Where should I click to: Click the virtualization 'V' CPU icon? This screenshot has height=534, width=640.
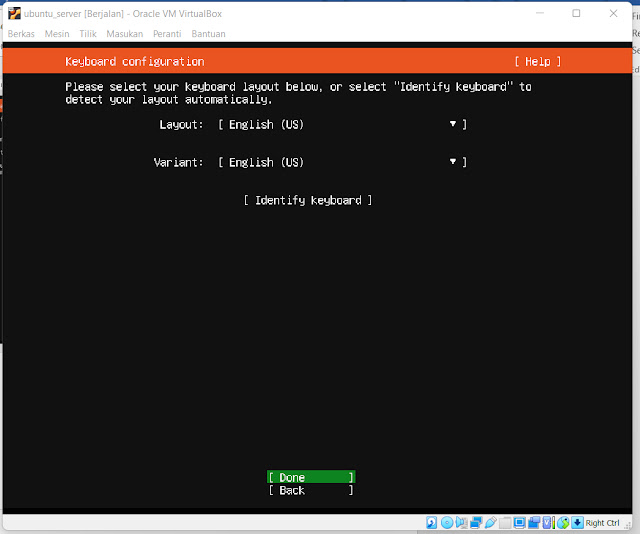click(547, 523)
